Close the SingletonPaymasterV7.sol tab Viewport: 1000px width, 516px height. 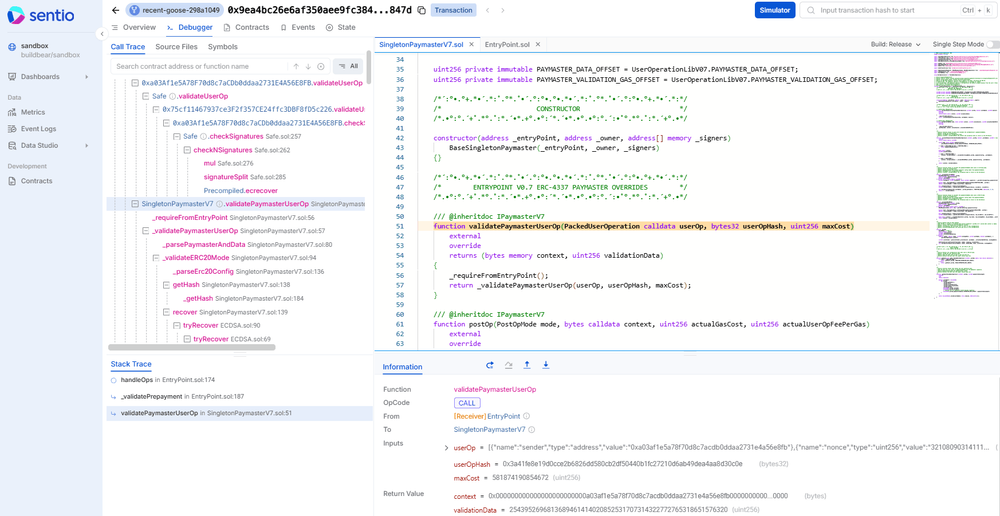coord(471,45)
